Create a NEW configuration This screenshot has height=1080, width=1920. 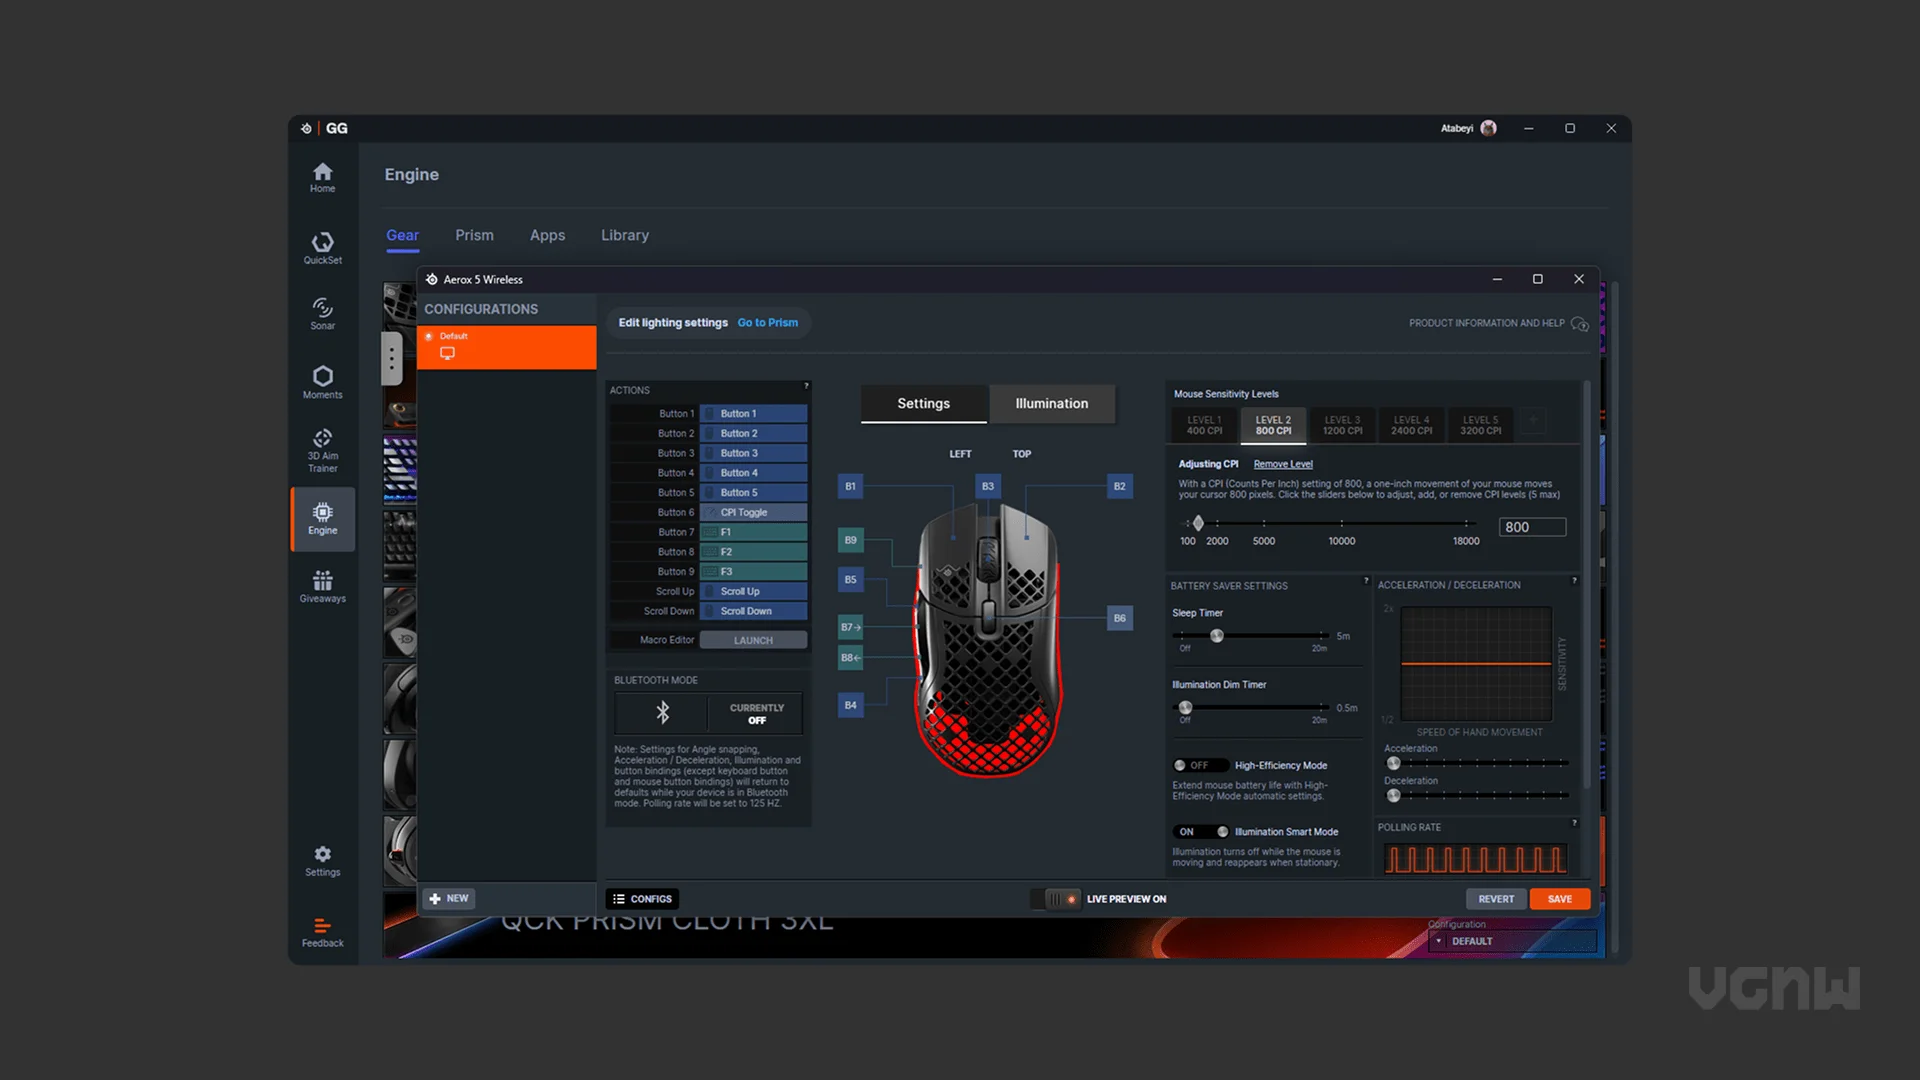click(x=448, y=898)
